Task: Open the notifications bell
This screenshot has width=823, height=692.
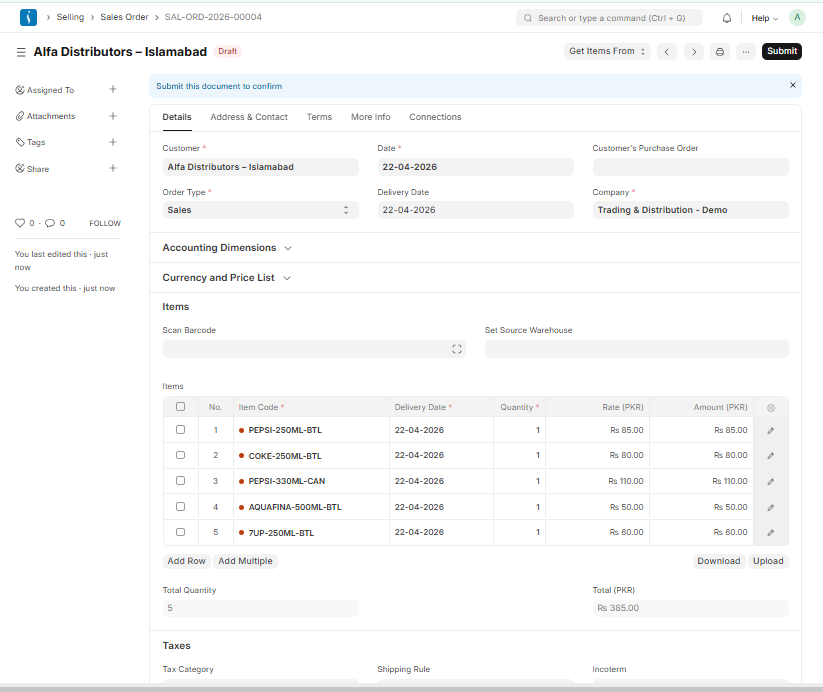Action: 728,18
